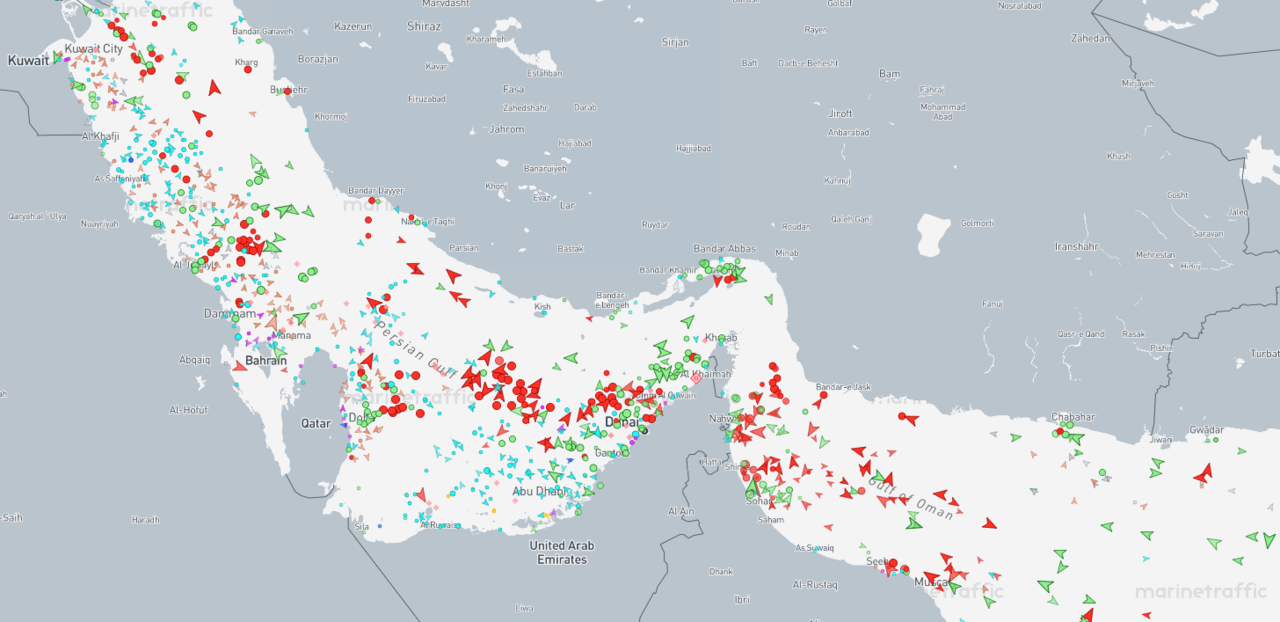
Task: Click the Kuwait City map label
Action: [x=94, y=48]
